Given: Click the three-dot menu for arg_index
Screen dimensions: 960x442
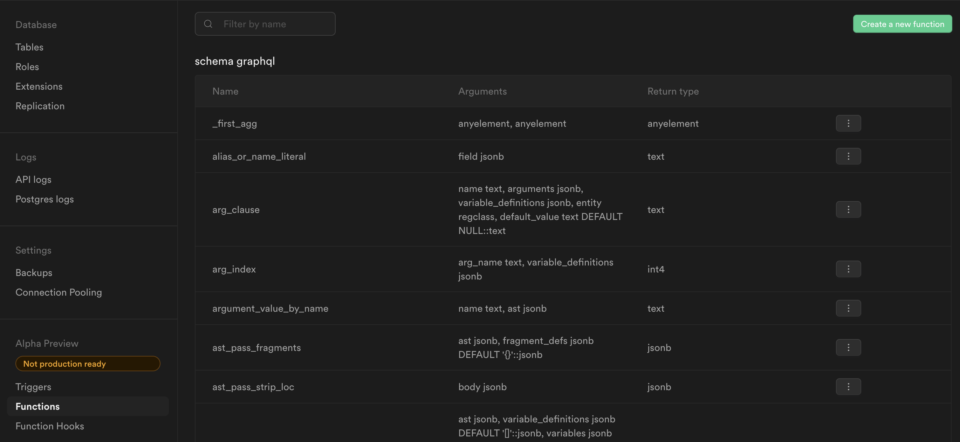Looking at the screenshot, I should click(x=848, y=269).
